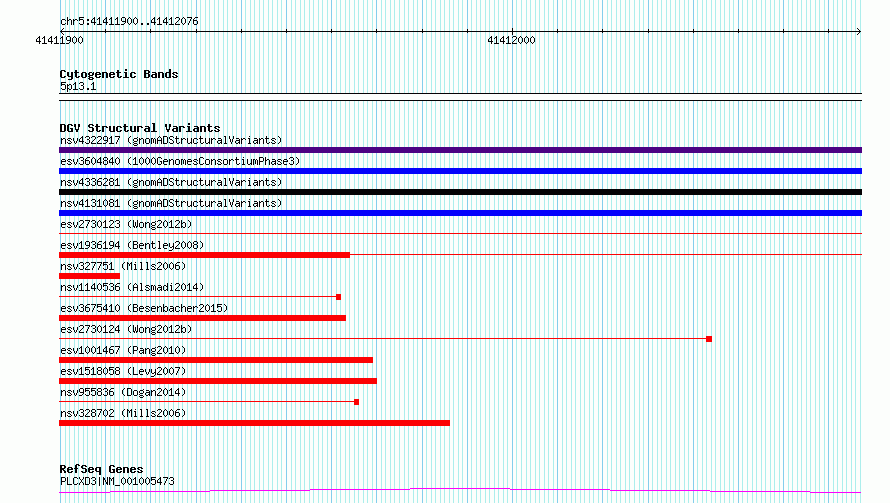Click the chr5:41411900..41412076 region label
This screenshot has height=503, width=890.
click(129, 22)
